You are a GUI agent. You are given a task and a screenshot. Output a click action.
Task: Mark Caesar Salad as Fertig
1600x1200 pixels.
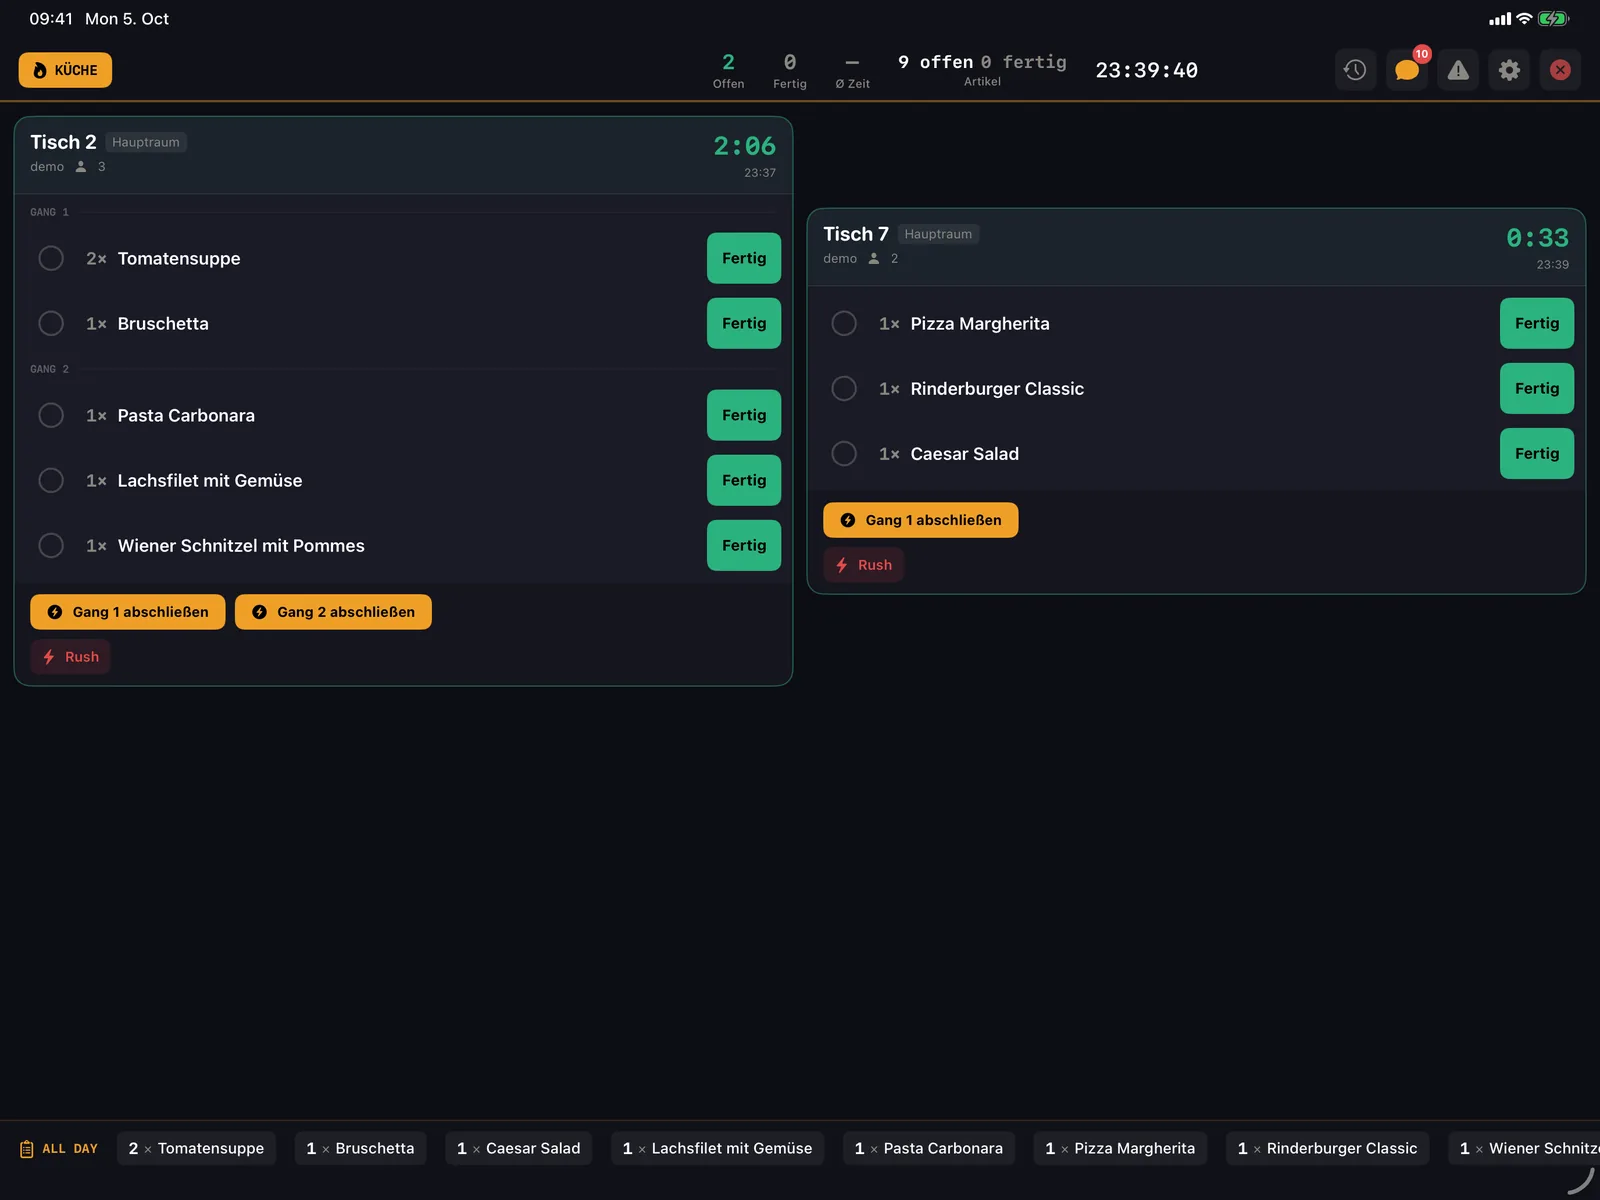pos(1537,453)
